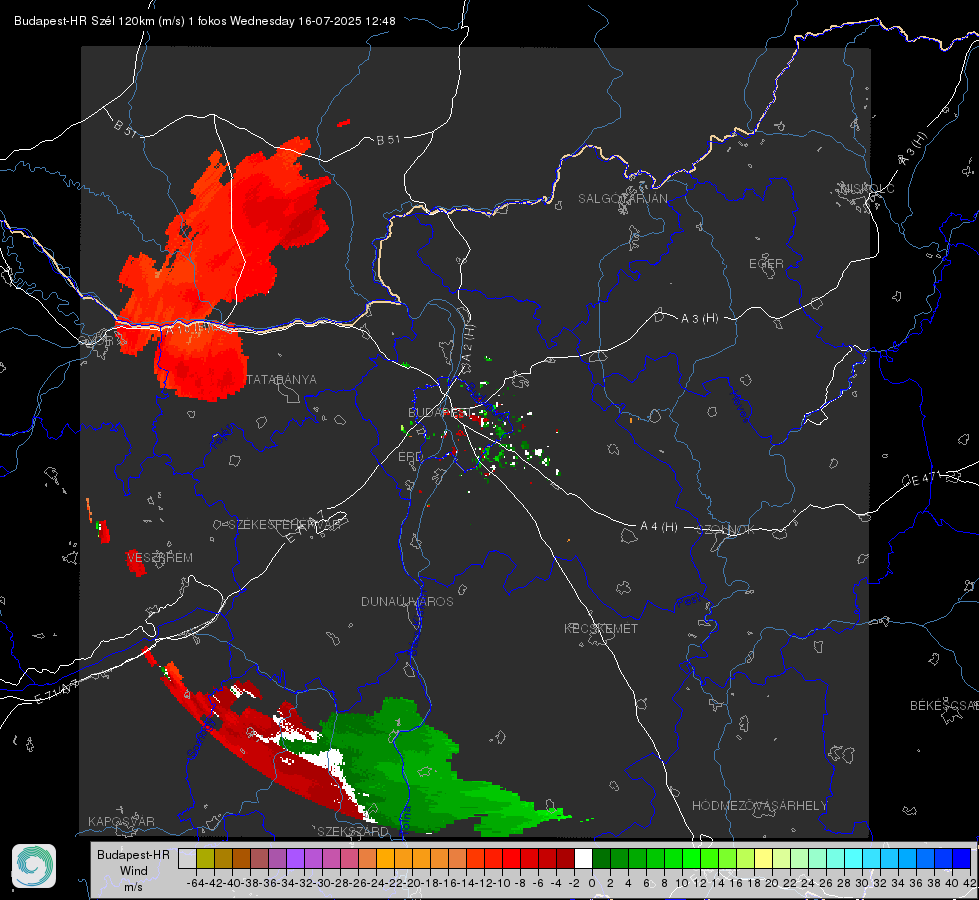
Task: Select the deep blue swatch ending the legend
Action: pos(962,858)
